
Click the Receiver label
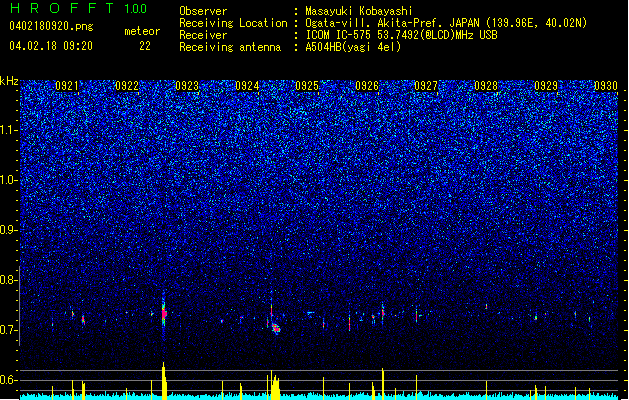tap(203, 35)
